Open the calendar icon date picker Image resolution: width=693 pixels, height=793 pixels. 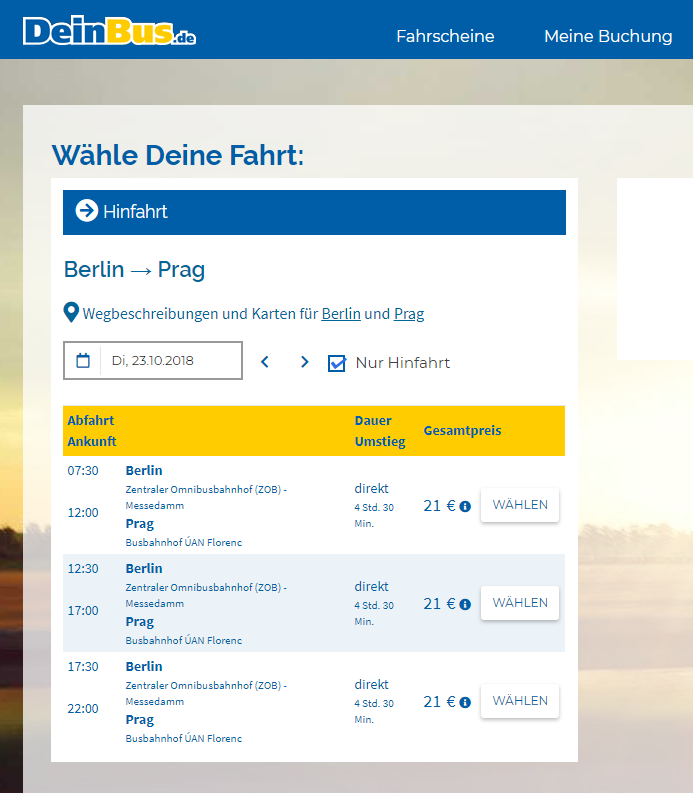(x=83, y=361)
